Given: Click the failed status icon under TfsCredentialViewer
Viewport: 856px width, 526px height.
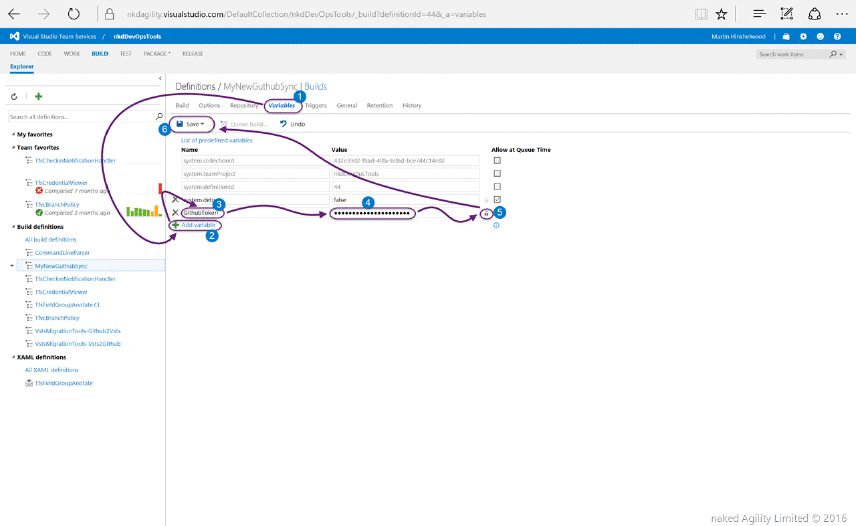Looking at the screenshot, I should click(39, 191).
